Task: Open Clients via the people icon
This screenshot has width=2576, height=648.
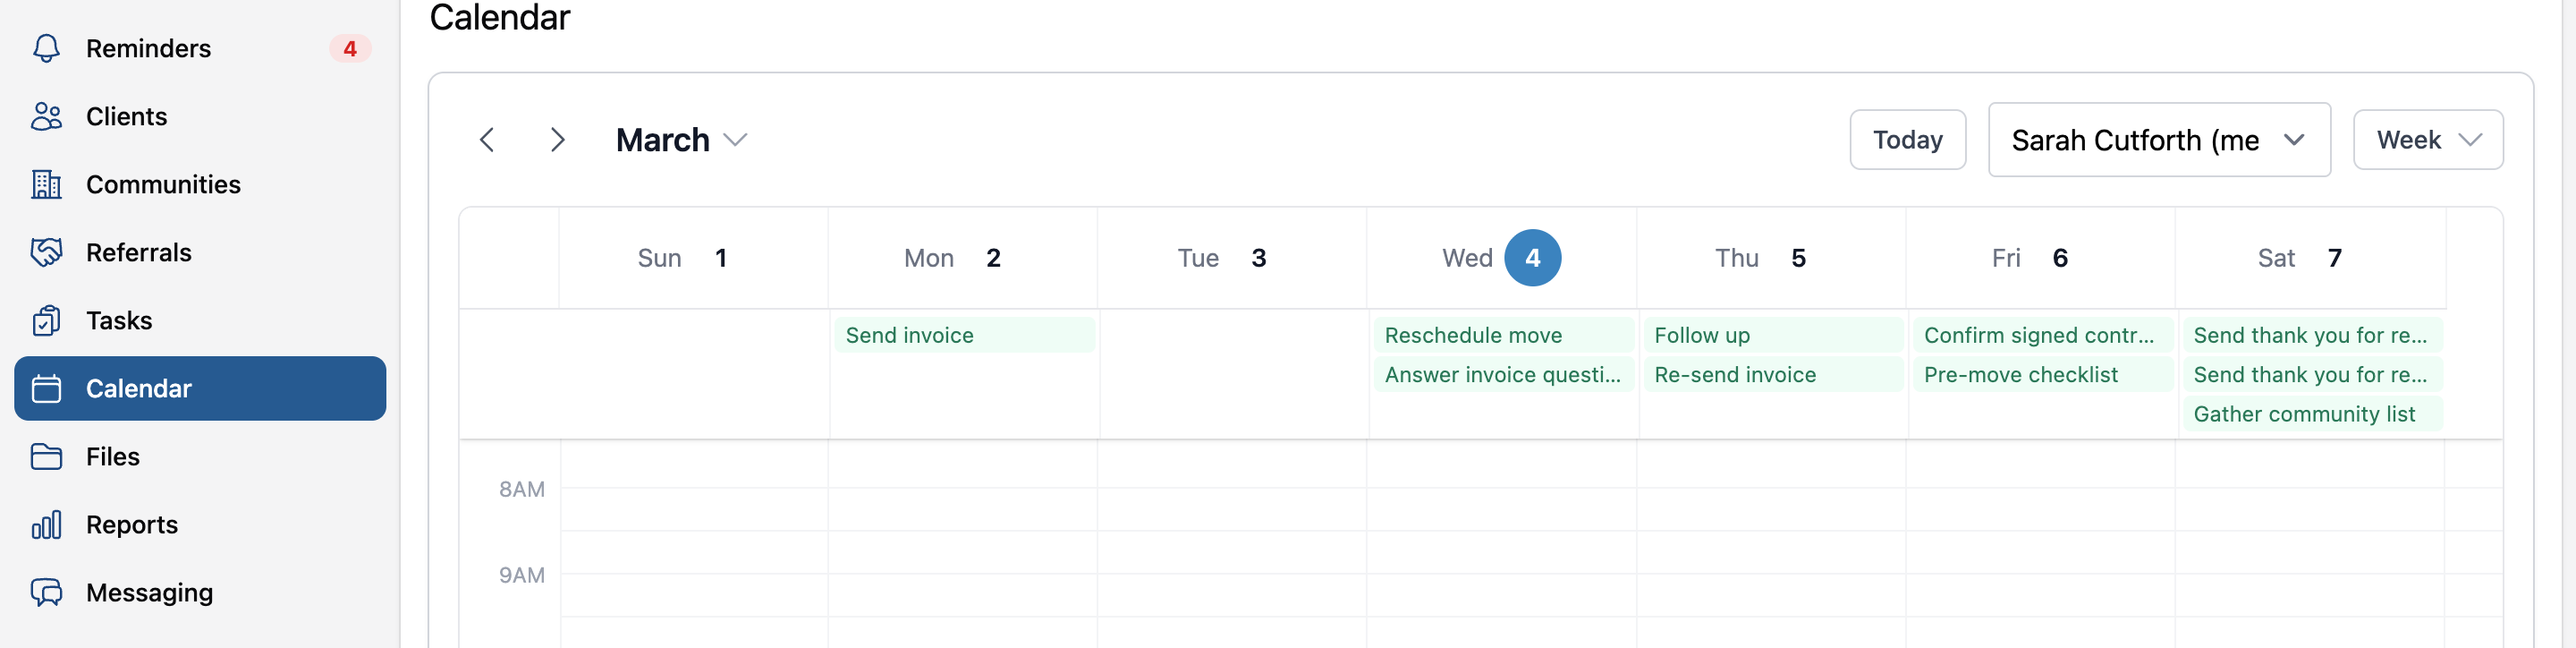Action: point(46,116)
